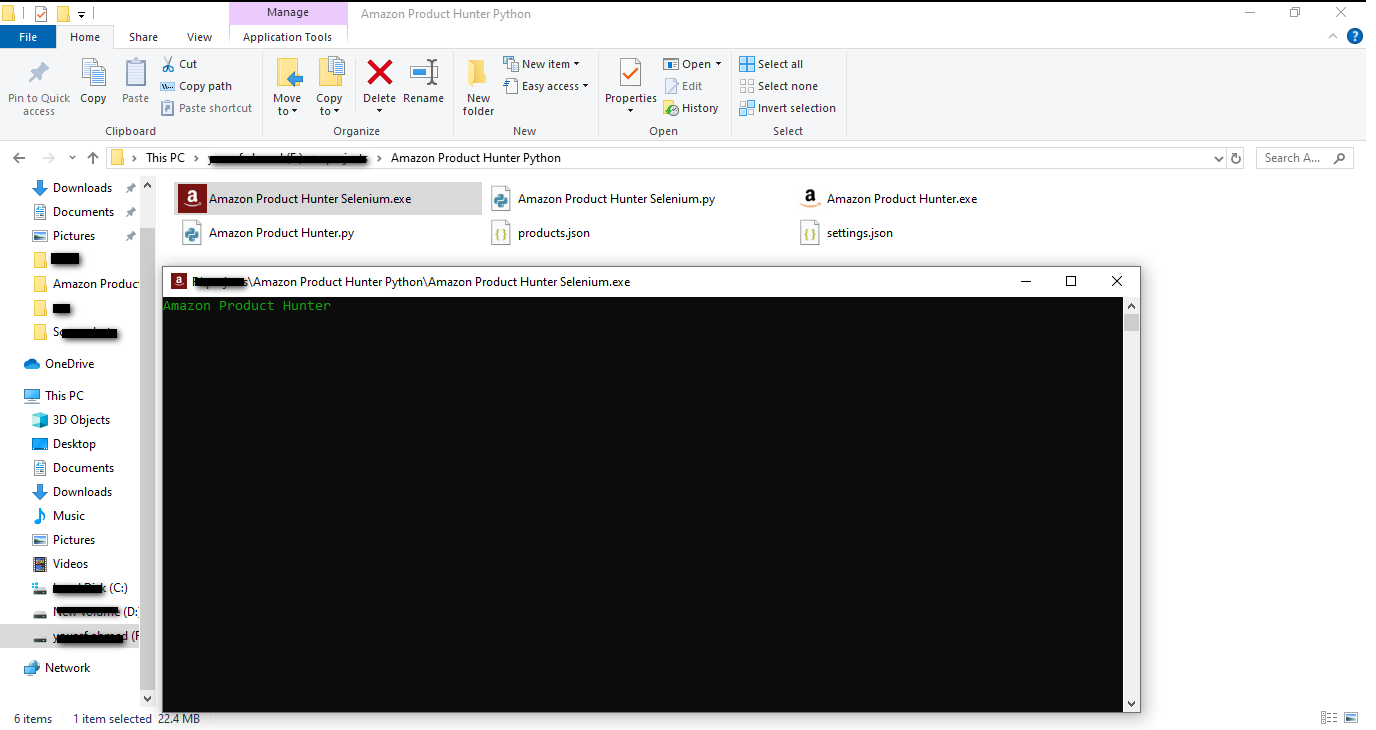Viewport: 1376px width, 730px height.
Task: Click Select none
Action: pyautogui.click(x=778, y=86)
